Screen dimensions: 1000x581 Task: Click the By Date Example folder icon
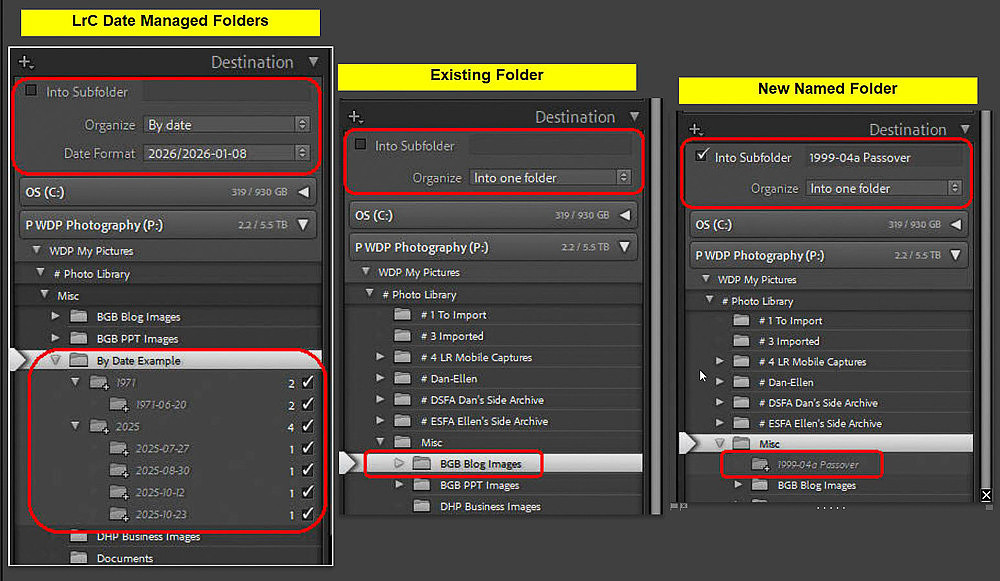78,360
